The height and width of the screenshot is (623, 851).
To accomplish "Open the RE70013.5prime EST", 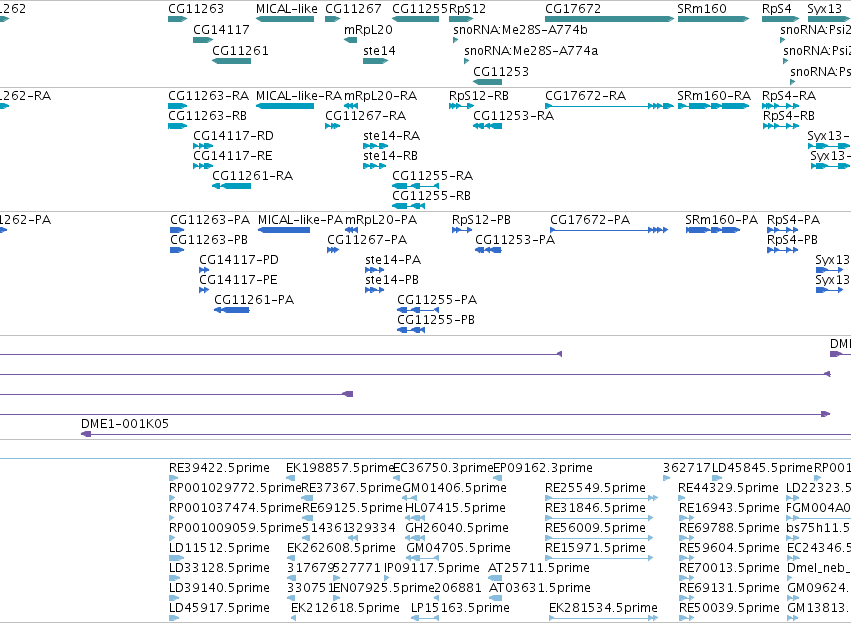I will click(687, 578).
